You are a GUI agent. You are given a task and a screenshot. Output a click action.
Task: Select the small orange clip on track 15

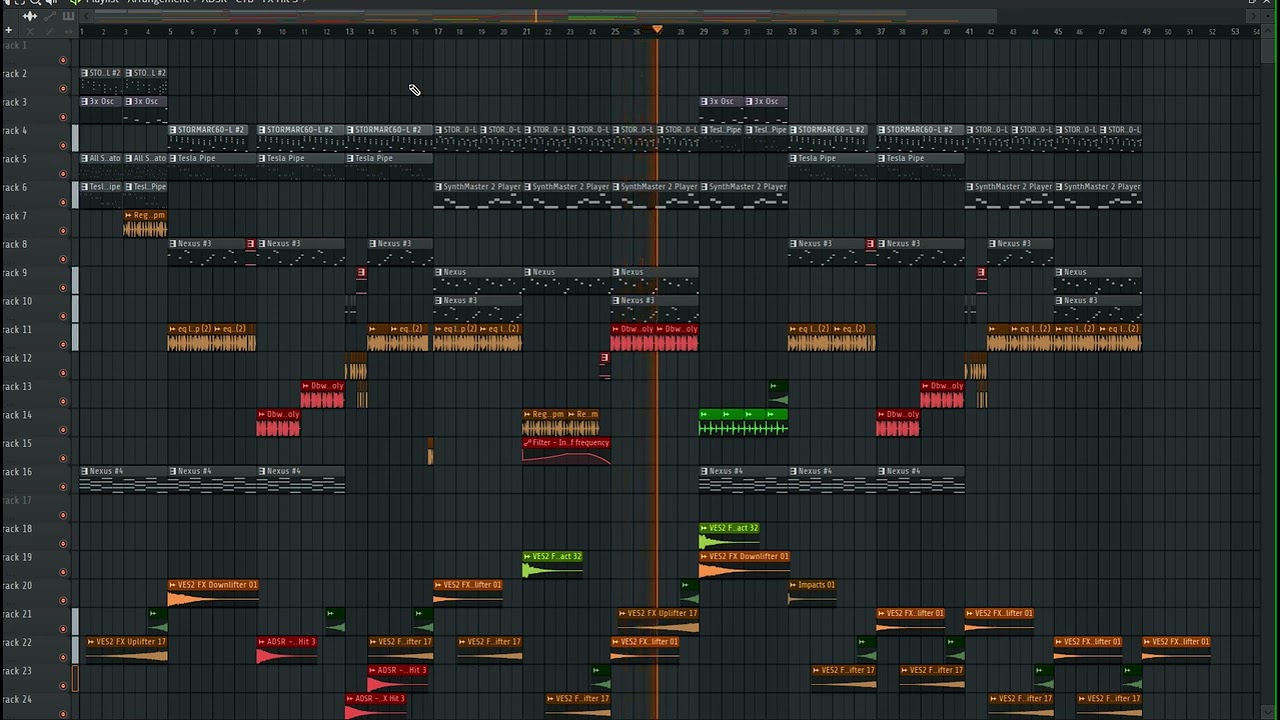(x=430, y=451)
